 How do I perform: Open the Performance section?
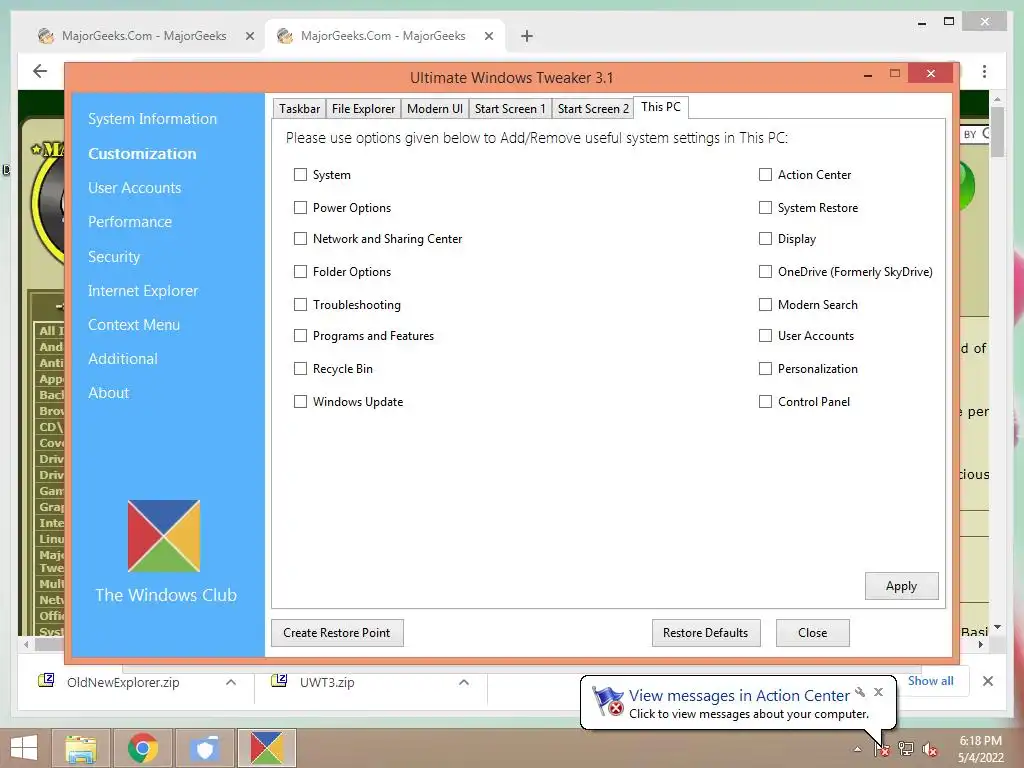pyautogui.click(x=130, y=222)
